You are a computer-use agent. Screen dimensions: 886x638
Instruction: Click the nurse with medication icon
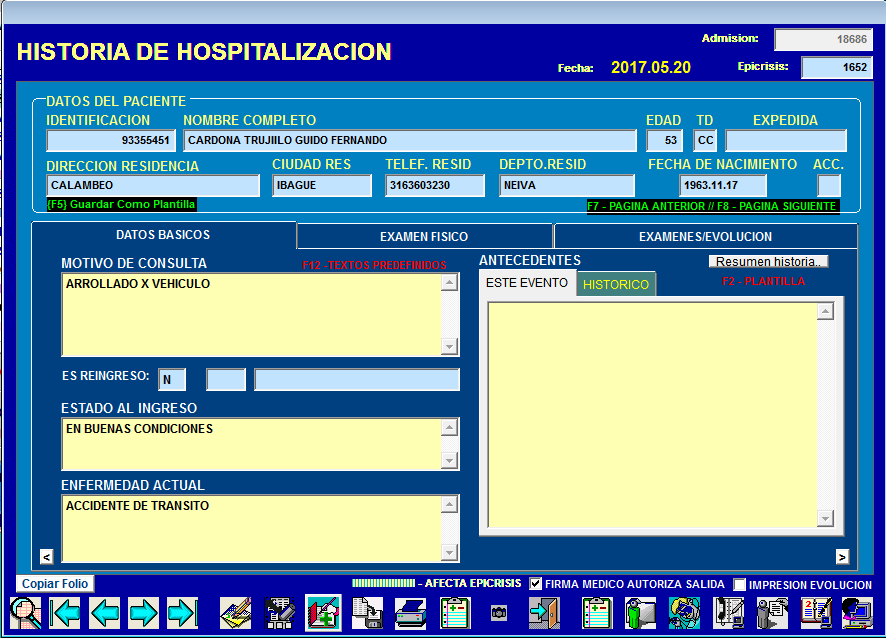click(685, 613)
